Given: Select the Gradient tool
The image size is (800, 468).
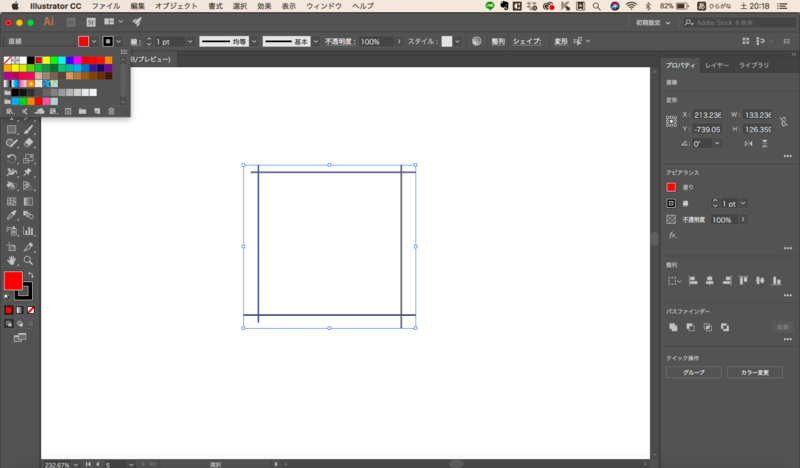Looking at the screenshot, I should 28,202.
